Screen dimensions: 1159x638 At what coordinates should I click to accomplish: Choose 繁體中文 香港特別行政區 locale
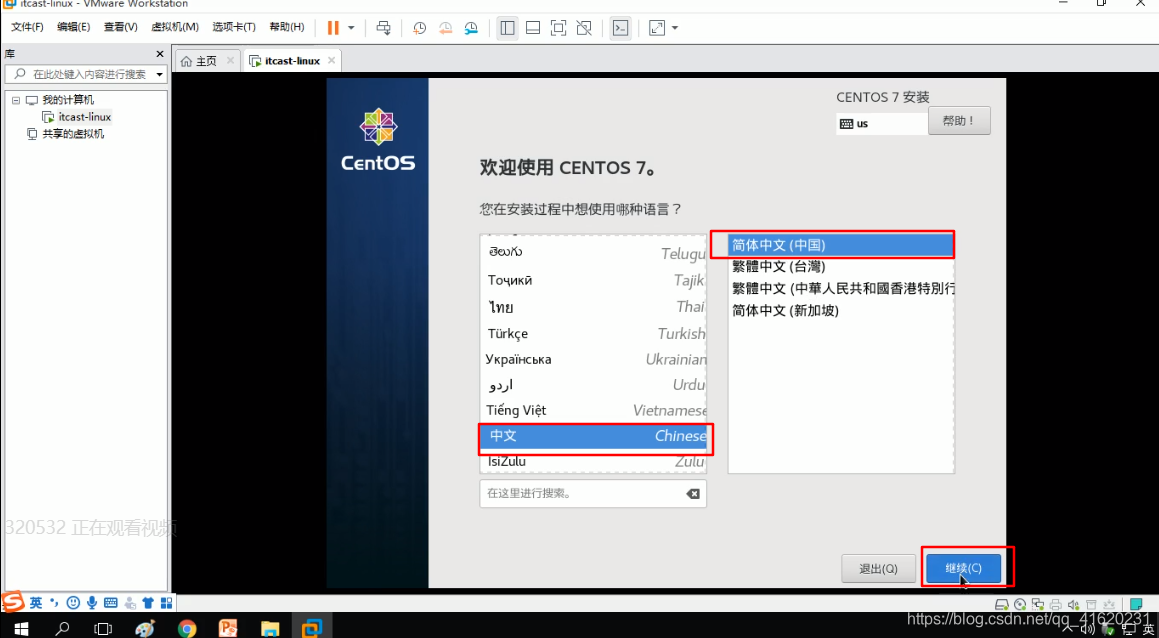841,288
